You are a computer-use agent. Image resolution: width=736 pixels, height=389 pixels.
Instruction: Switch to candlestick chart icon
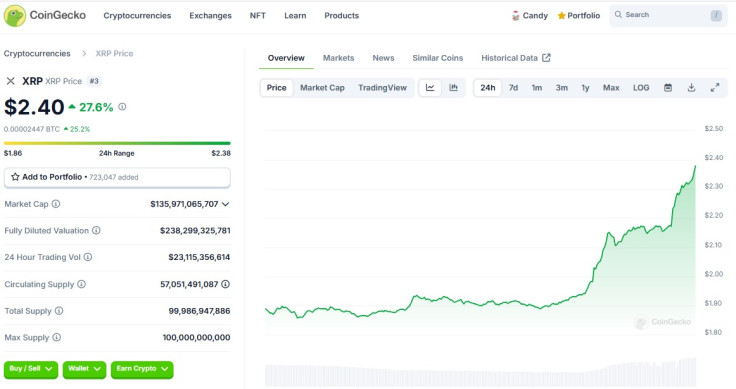tap(453, 88)
